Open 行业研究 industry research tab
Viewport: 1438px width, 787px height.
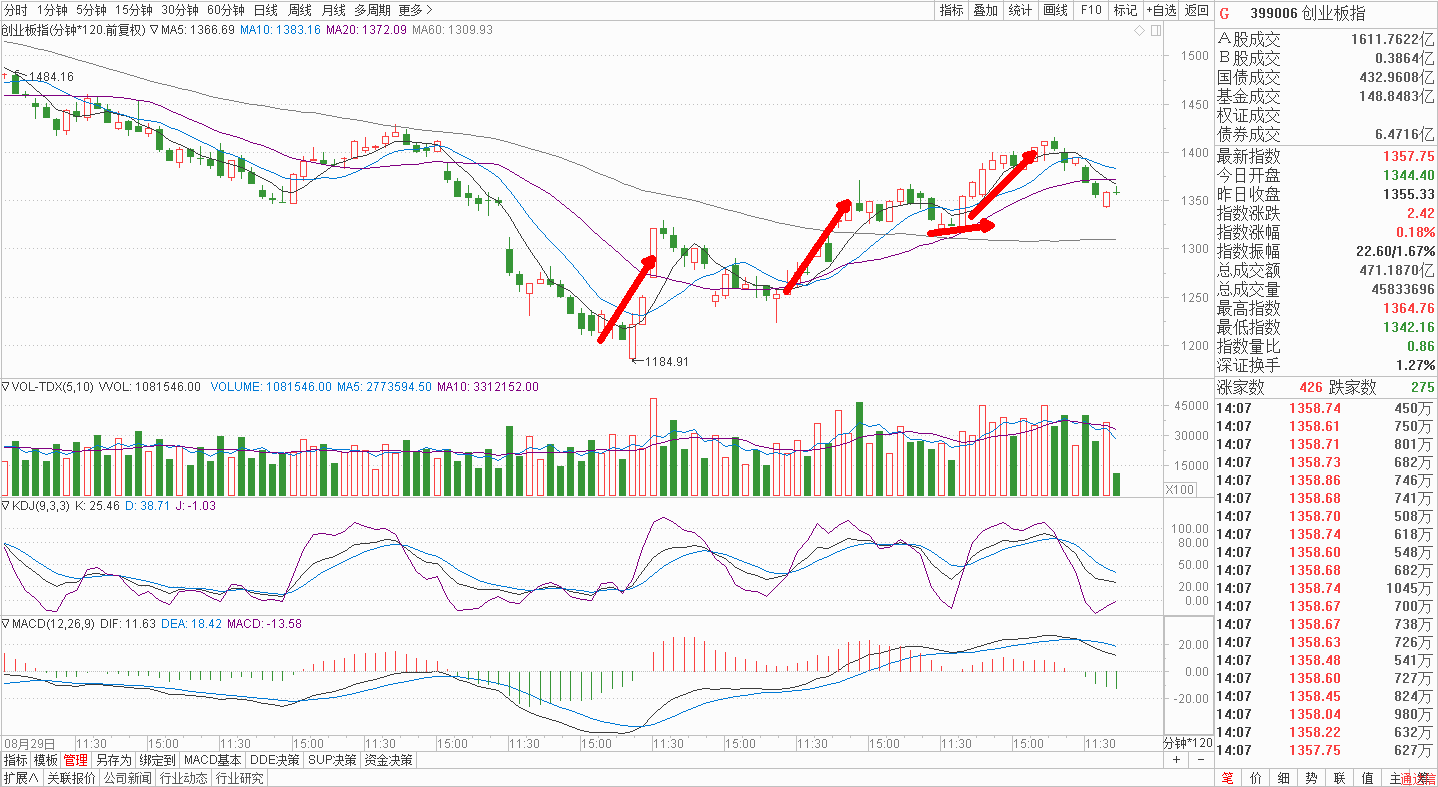240,778
